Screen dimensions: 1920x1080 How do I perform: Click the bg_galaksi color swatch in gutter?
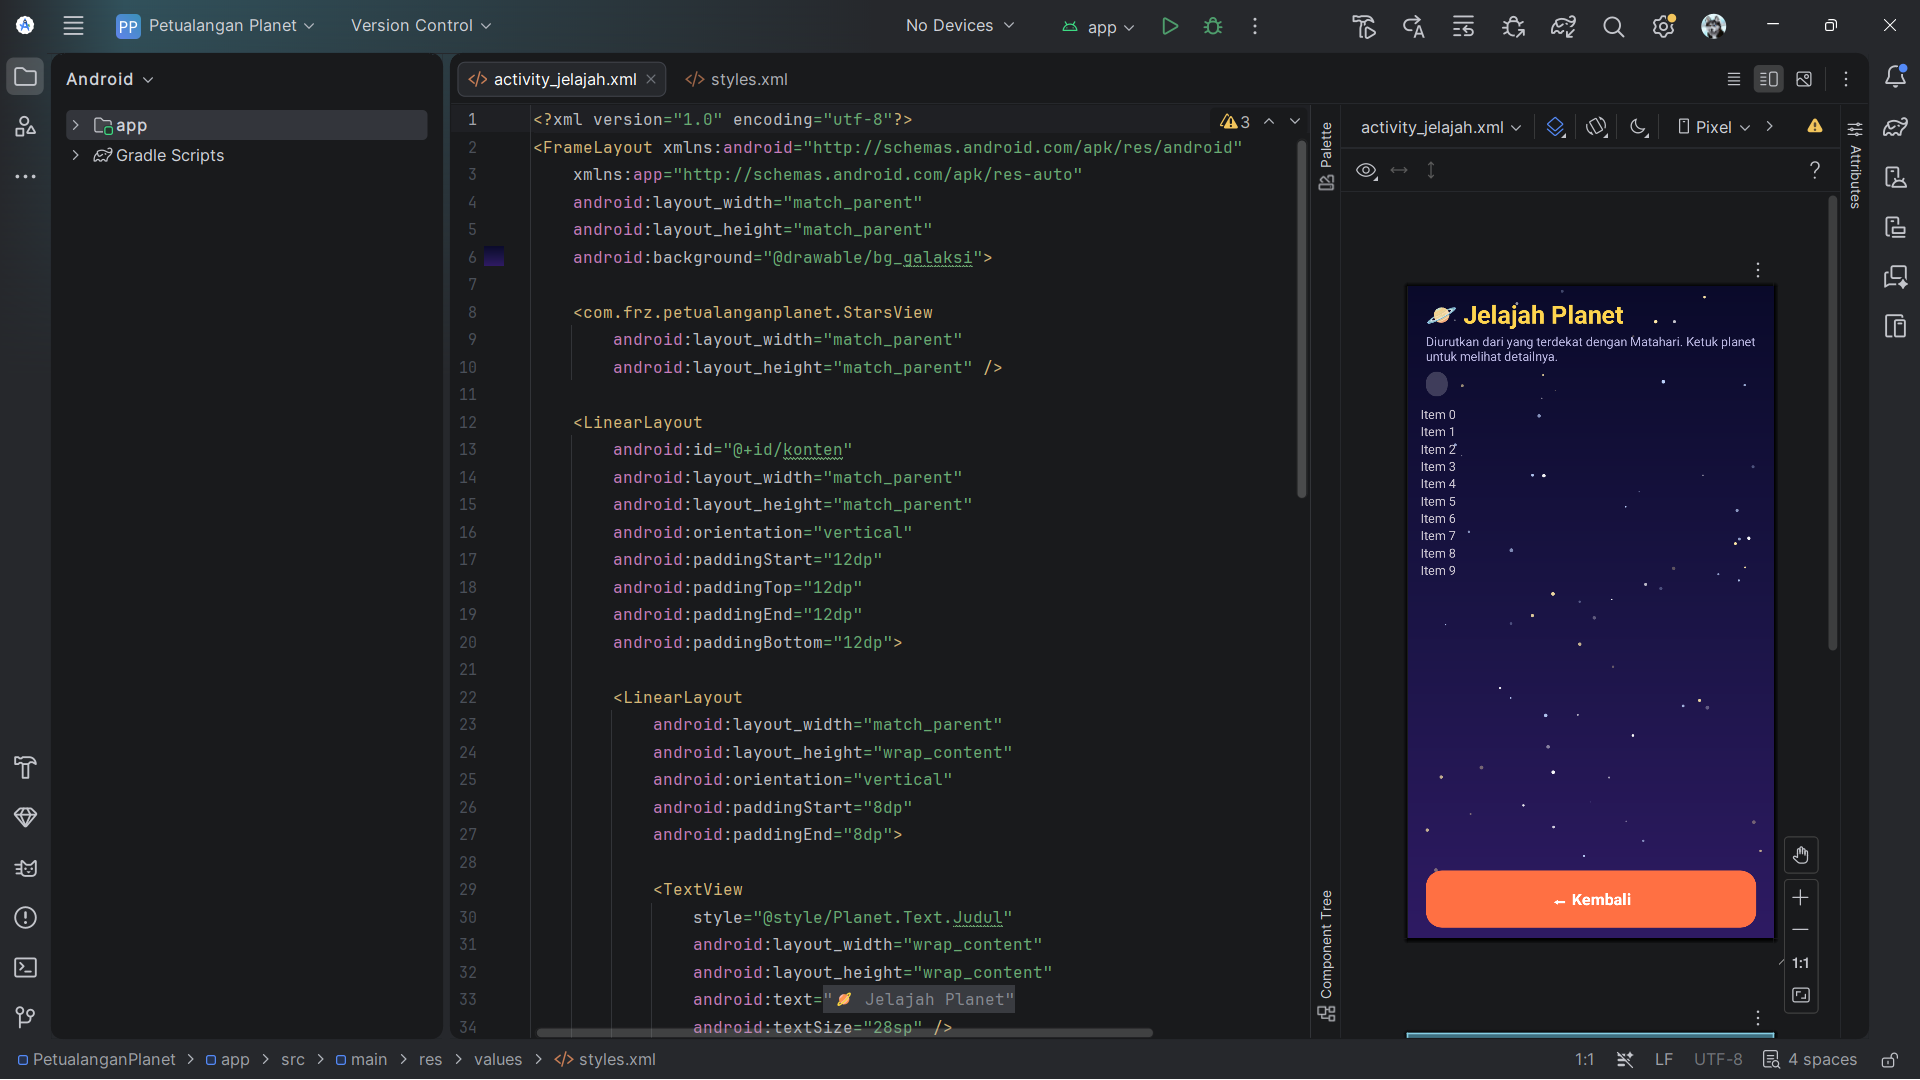(x=494, y=257)
